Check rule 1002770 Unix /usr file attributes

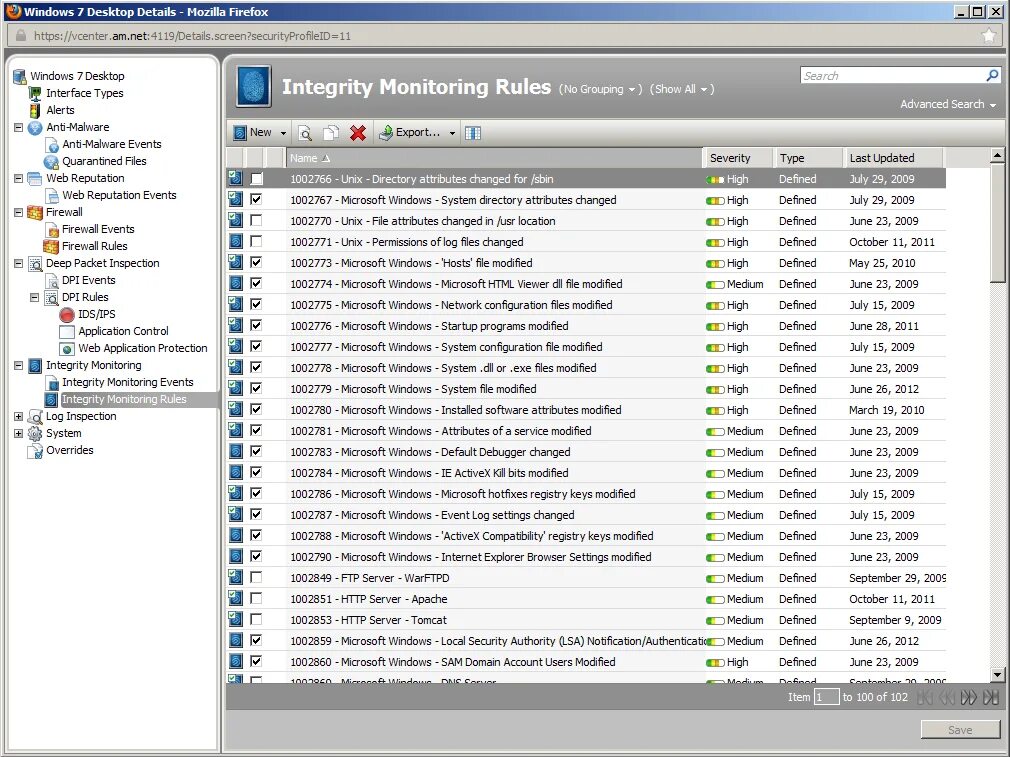(x=256, y=221)
